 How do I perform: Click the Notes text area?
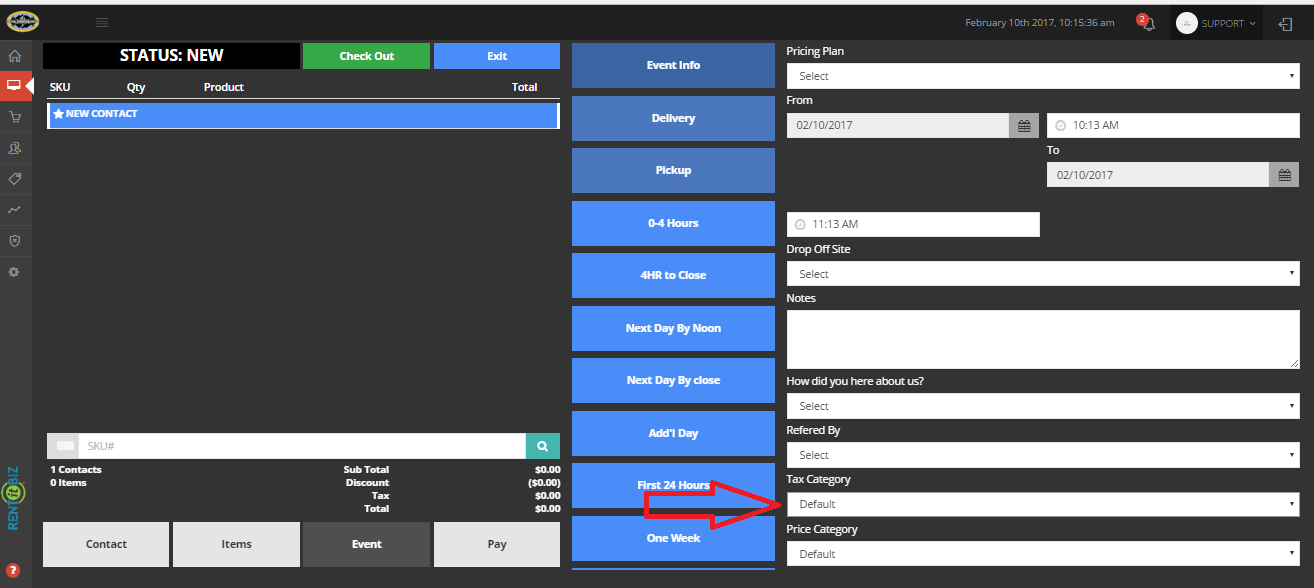point(1043,339)
